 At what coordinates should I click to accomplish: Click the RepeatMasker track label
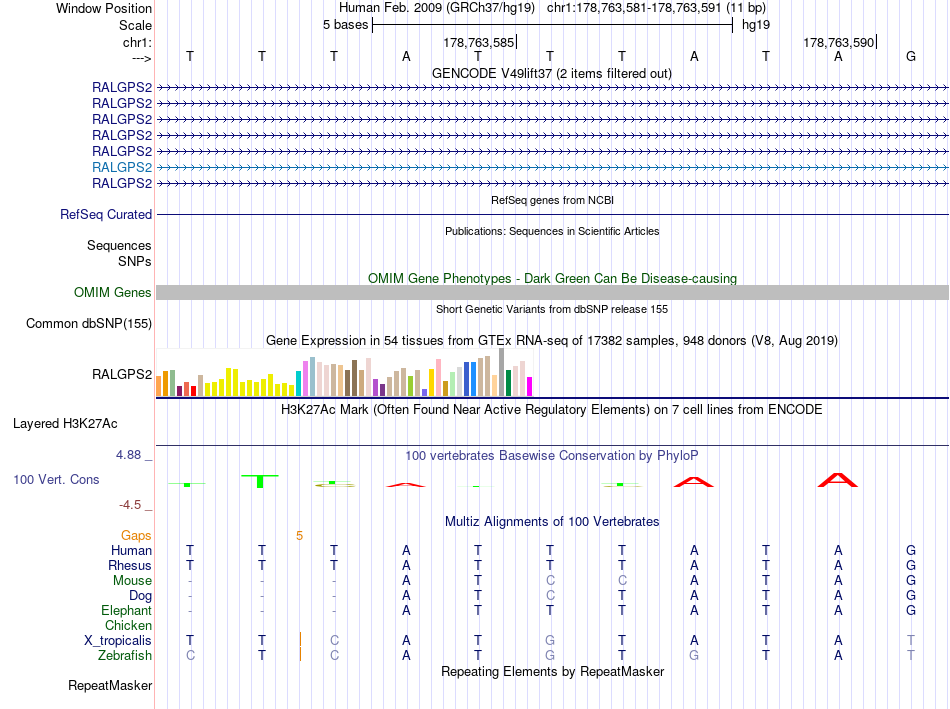[110, 686]
